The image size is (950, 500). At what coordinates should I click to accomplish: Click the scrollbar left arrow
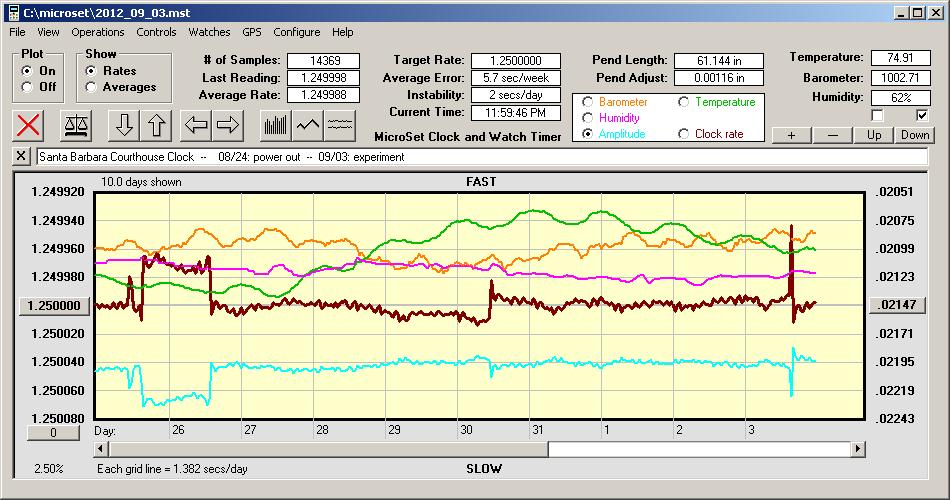(102, 449)
